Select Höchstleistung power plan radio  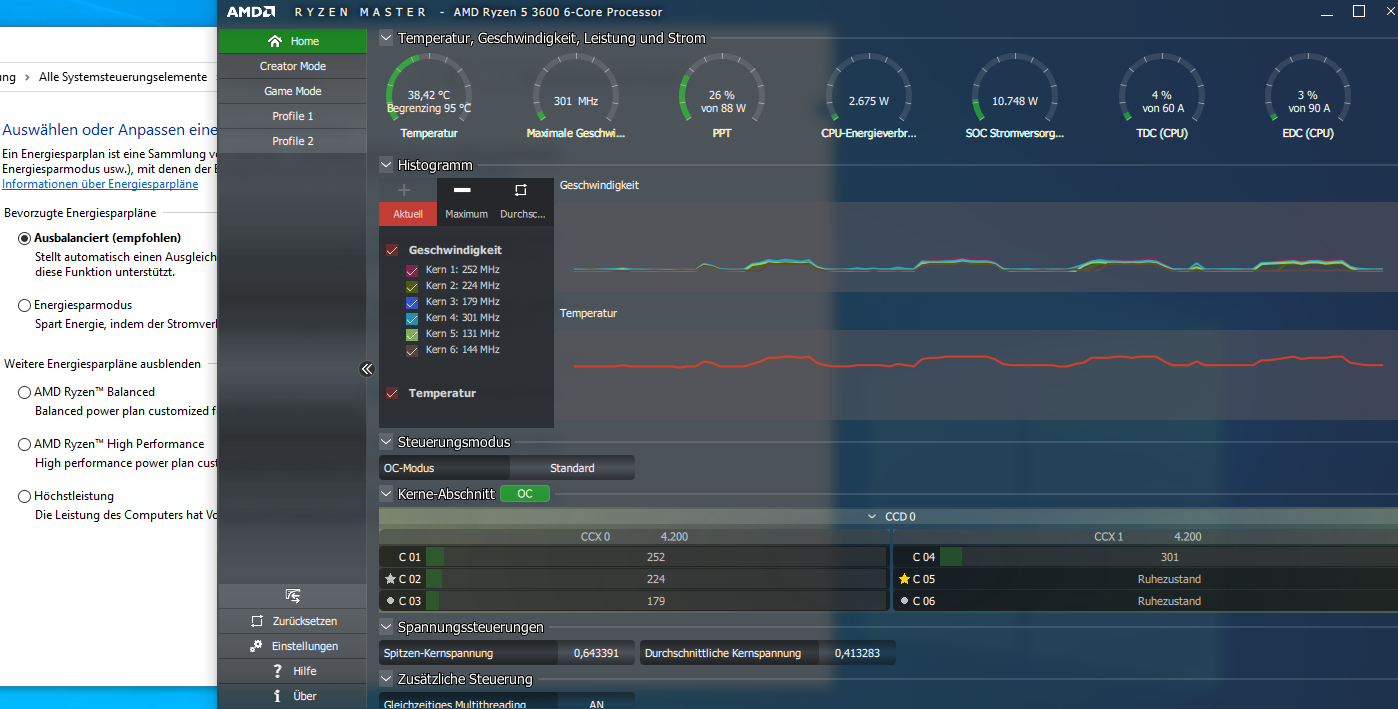click(x=24, y=496)
